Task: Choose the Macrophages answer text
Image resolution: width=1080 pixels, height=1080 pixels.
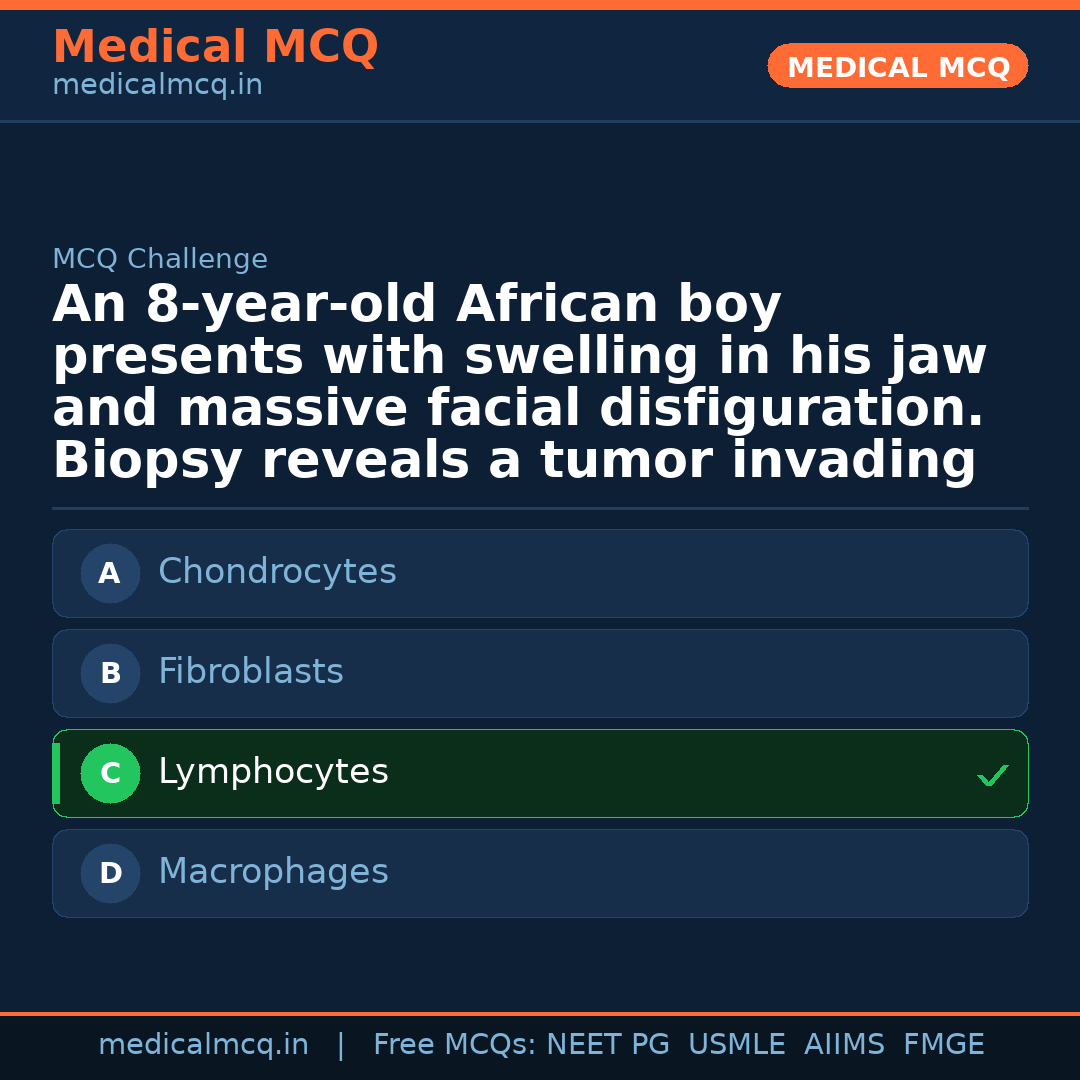Action: (x=273, y=872)
